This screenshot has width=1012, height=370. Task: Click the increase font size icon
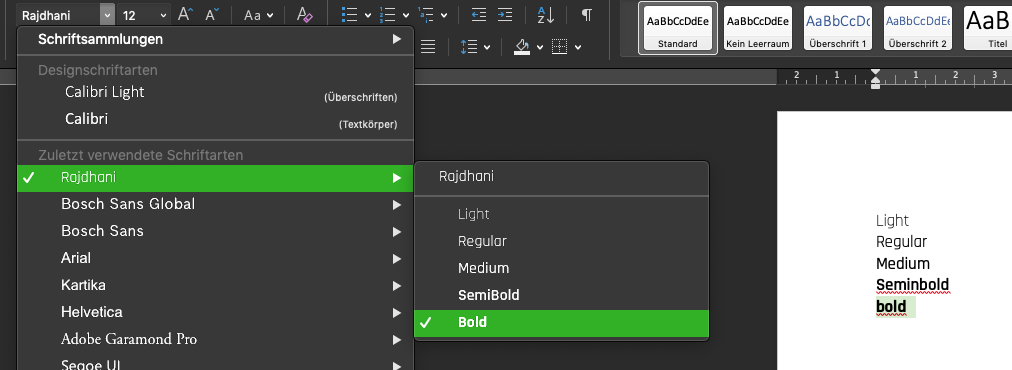185,14
